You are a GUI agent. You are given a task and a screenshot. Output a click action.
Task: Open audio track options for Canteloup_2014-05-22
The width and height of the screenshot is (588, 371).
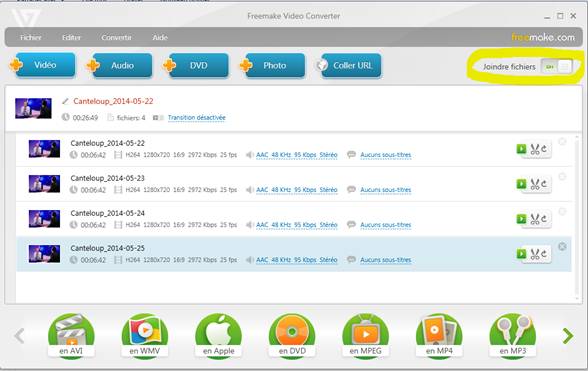point(297,155)
